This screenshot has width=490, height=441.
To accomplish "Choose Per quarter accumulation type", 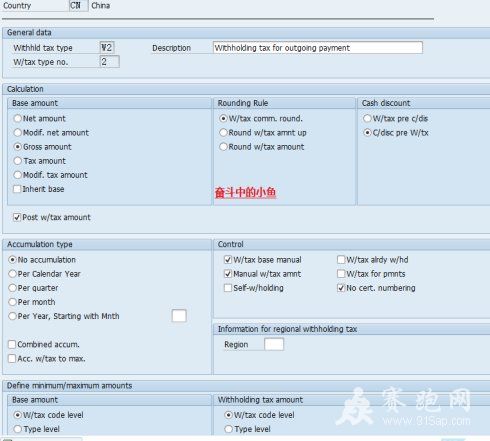I will pos(12,288).
